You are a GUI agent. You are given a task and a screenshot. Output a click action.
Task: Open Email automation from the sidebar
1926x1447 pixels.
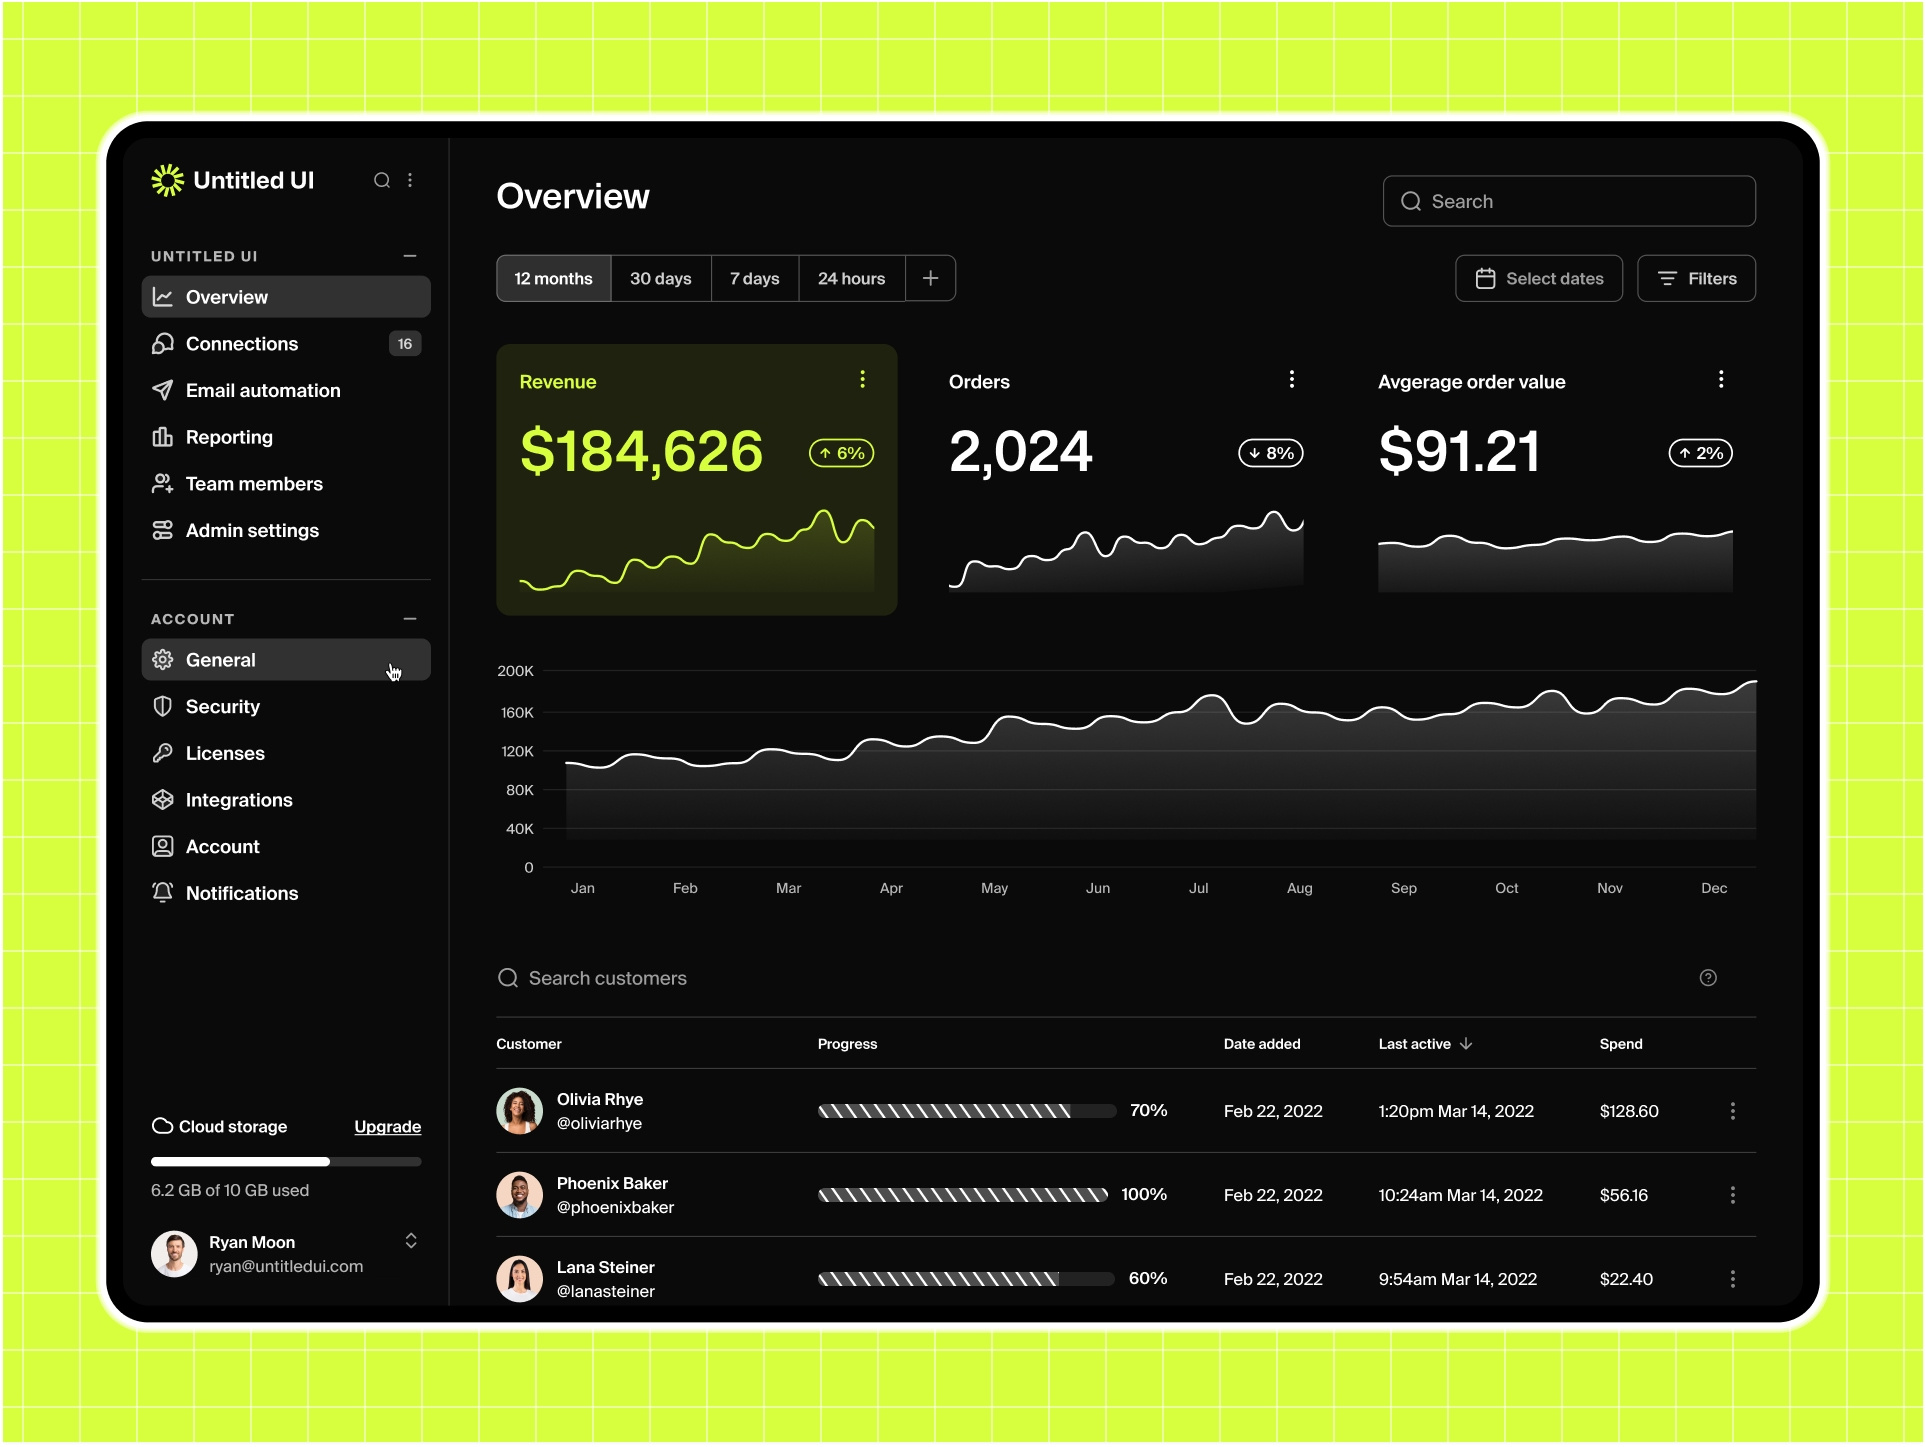[262, 390]
